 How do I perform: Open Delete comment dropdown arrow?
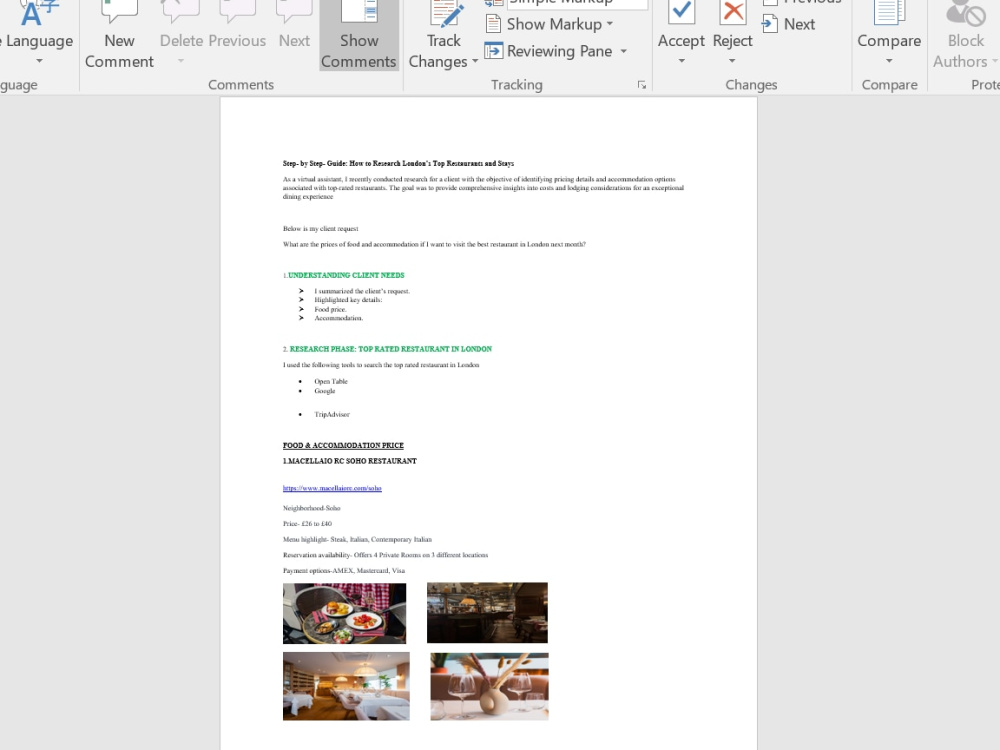[181, 61]
